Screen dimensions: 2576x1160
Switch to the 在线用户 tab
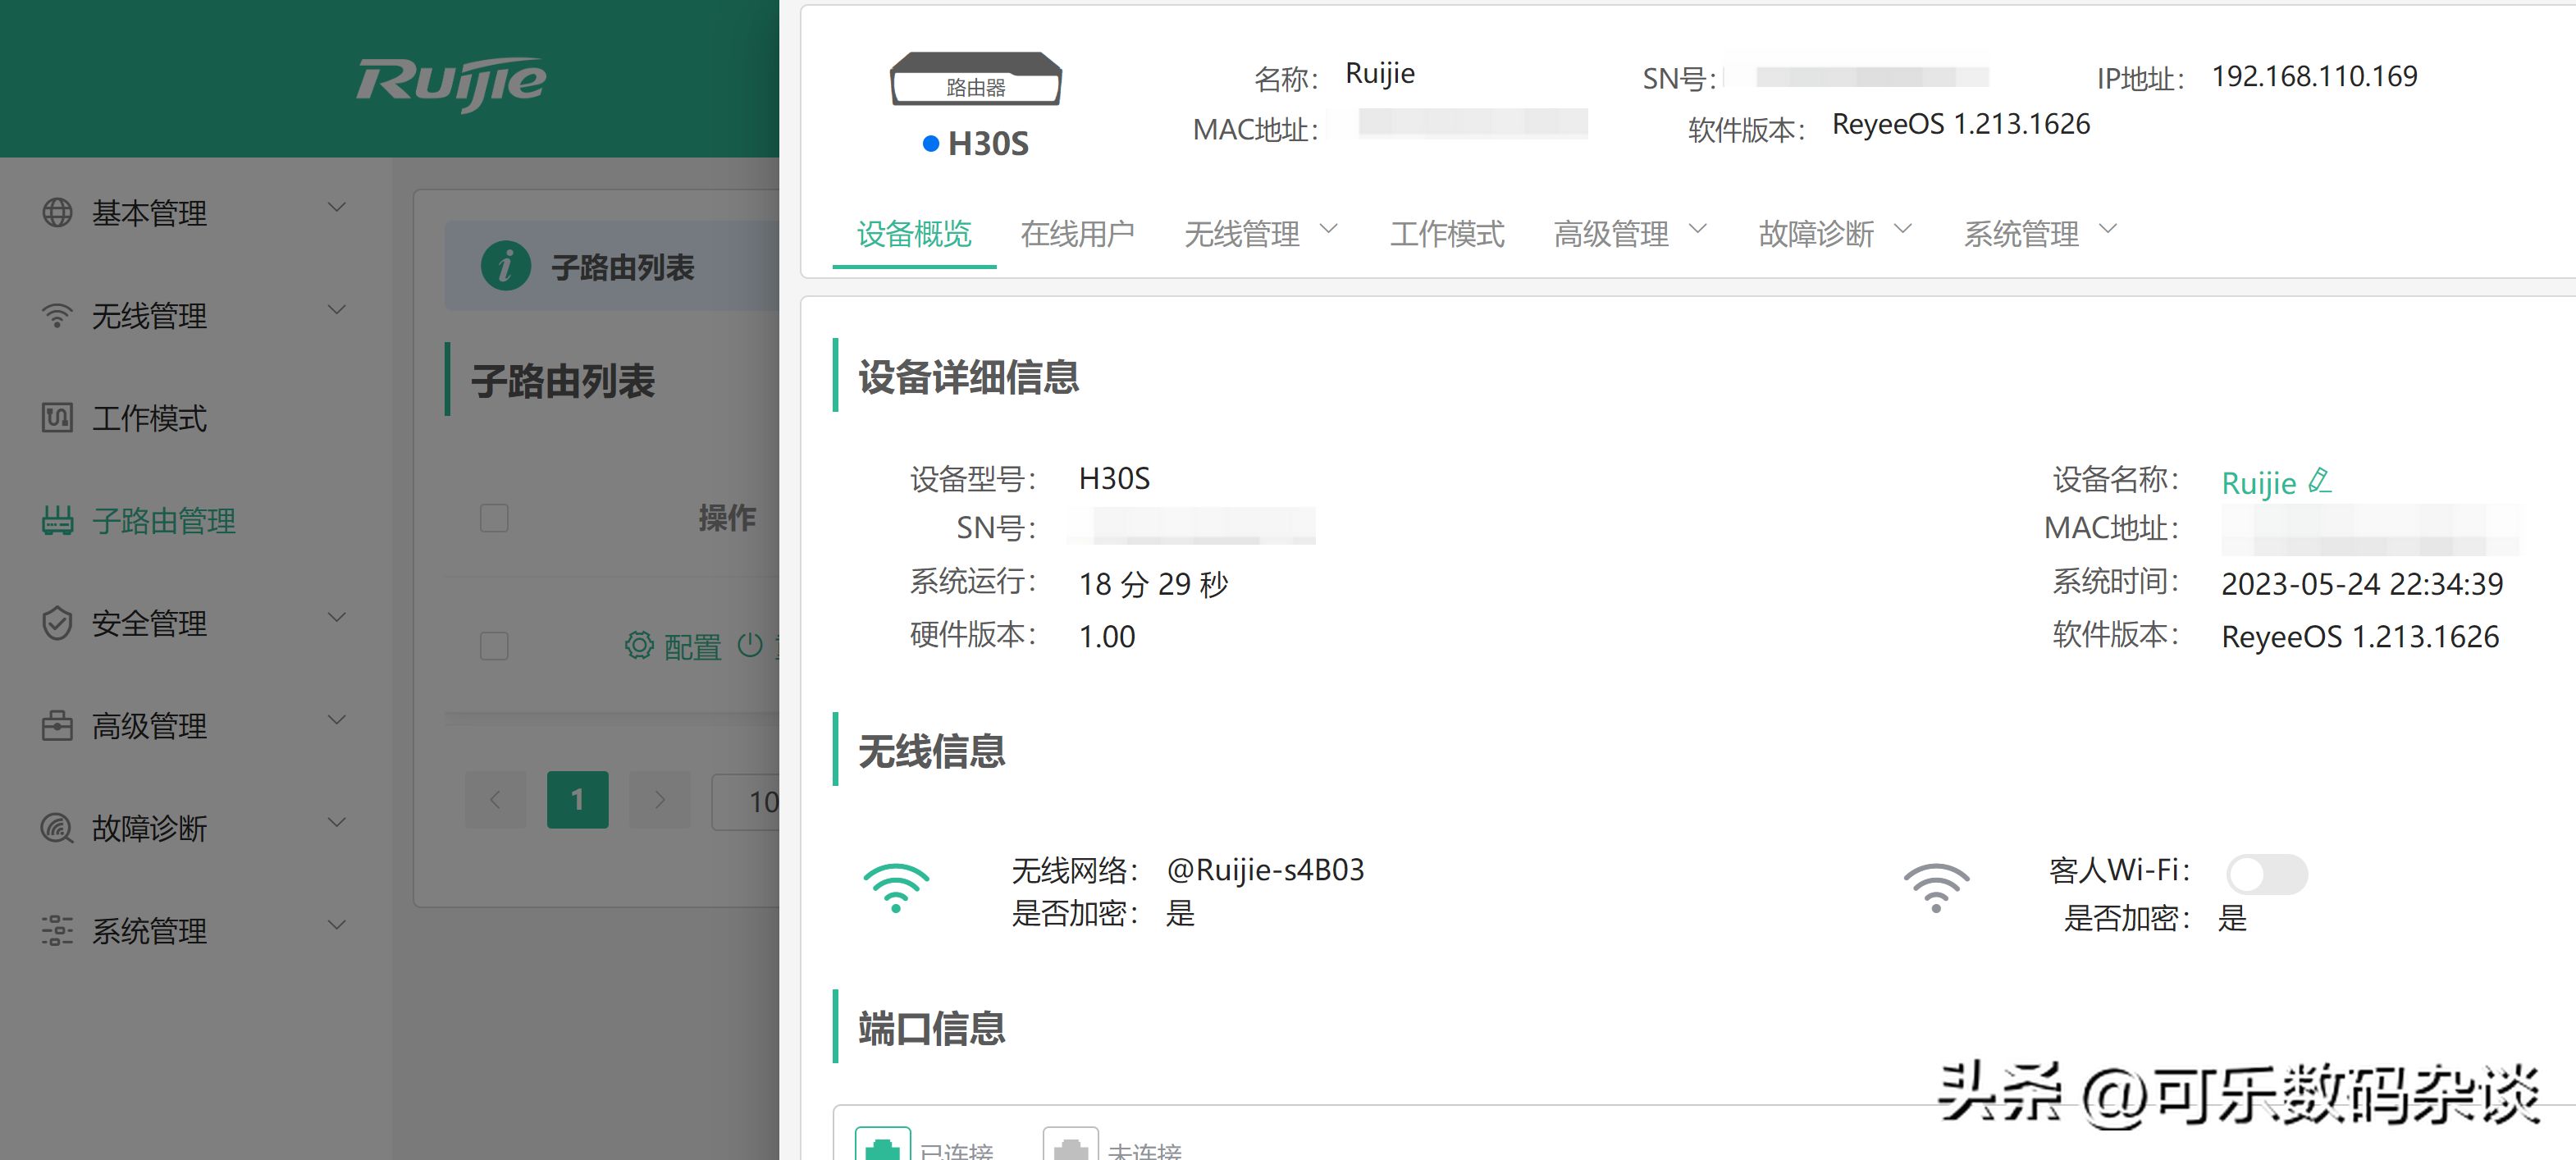1077,233
